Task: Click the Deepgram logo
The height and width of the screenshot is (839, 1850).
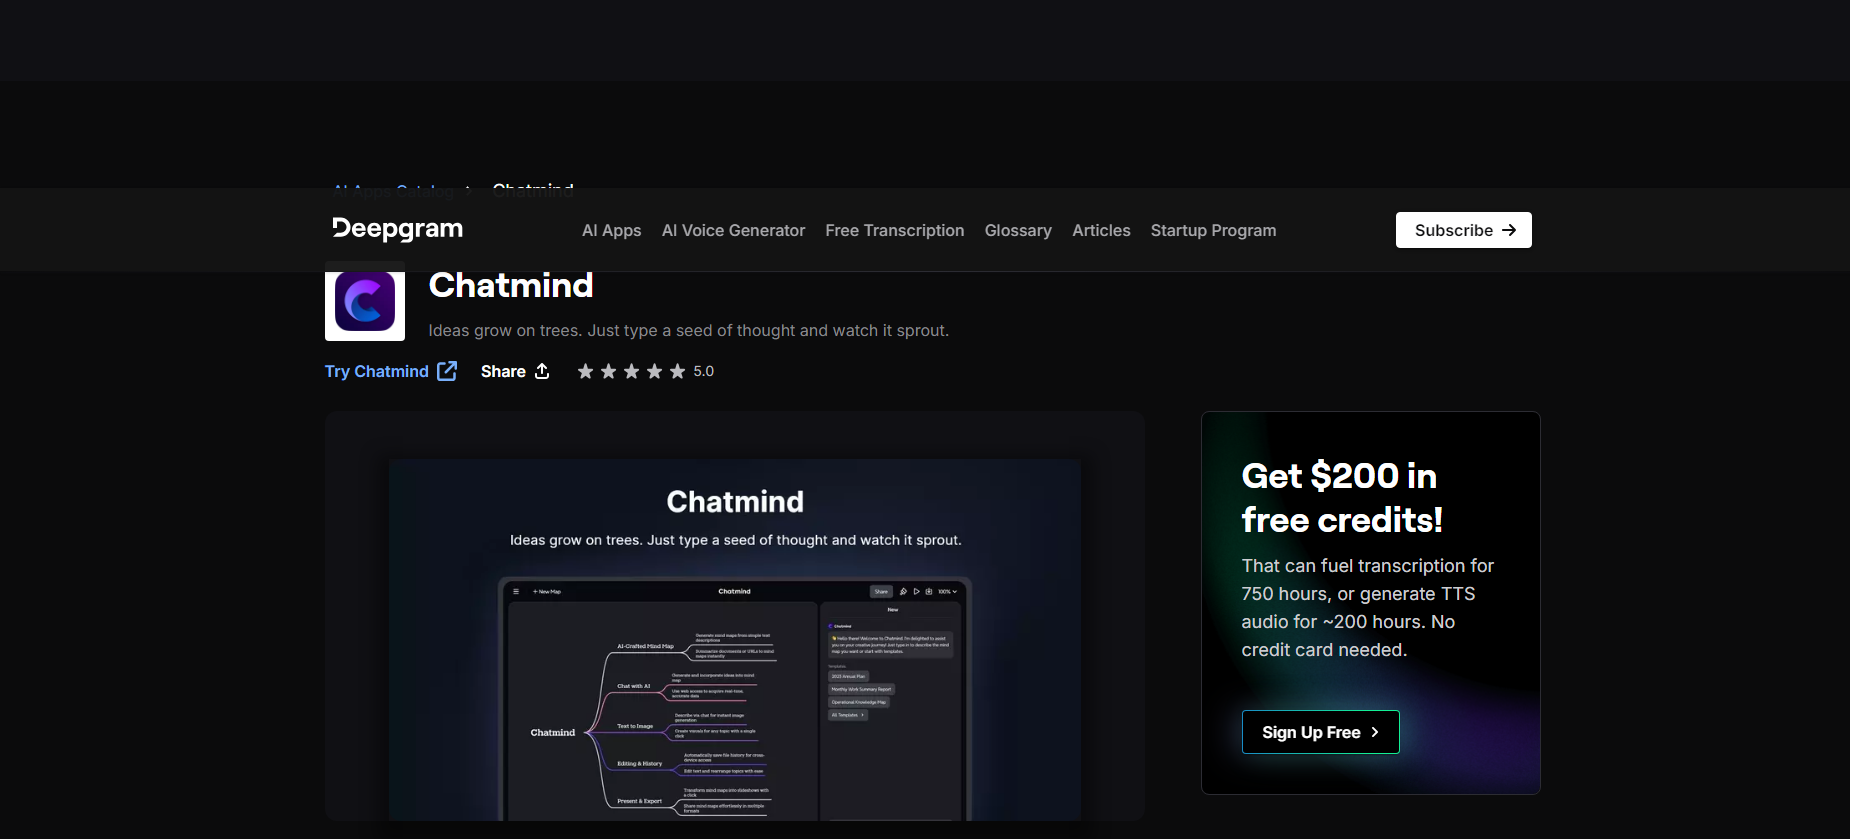Action: pyautogui.click(x=397, y=229)
